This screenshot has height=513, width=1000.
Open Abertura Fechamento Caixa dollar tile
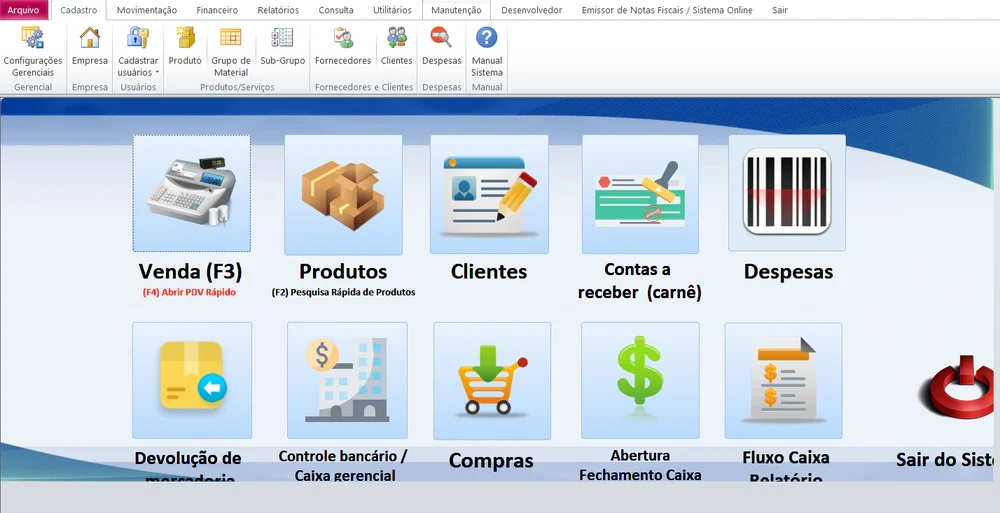tap(640, 380)
